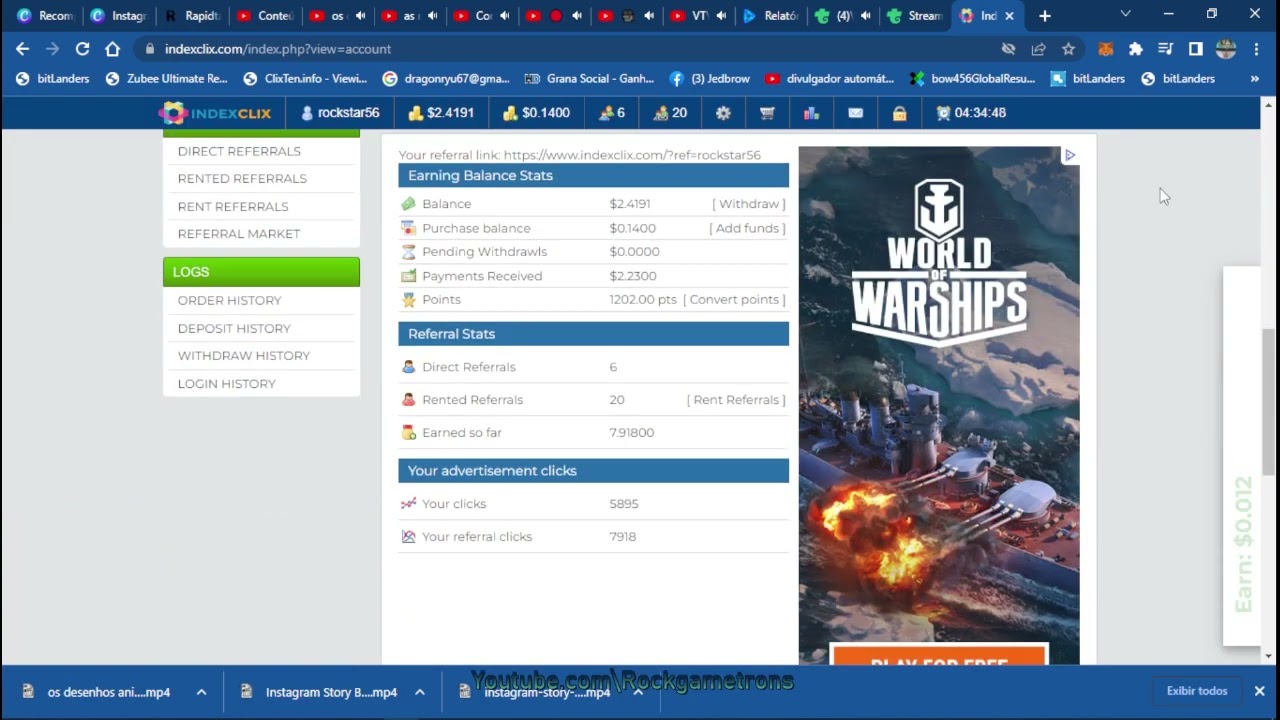Switch to the Recom browser tab

(x=45, y=16)
